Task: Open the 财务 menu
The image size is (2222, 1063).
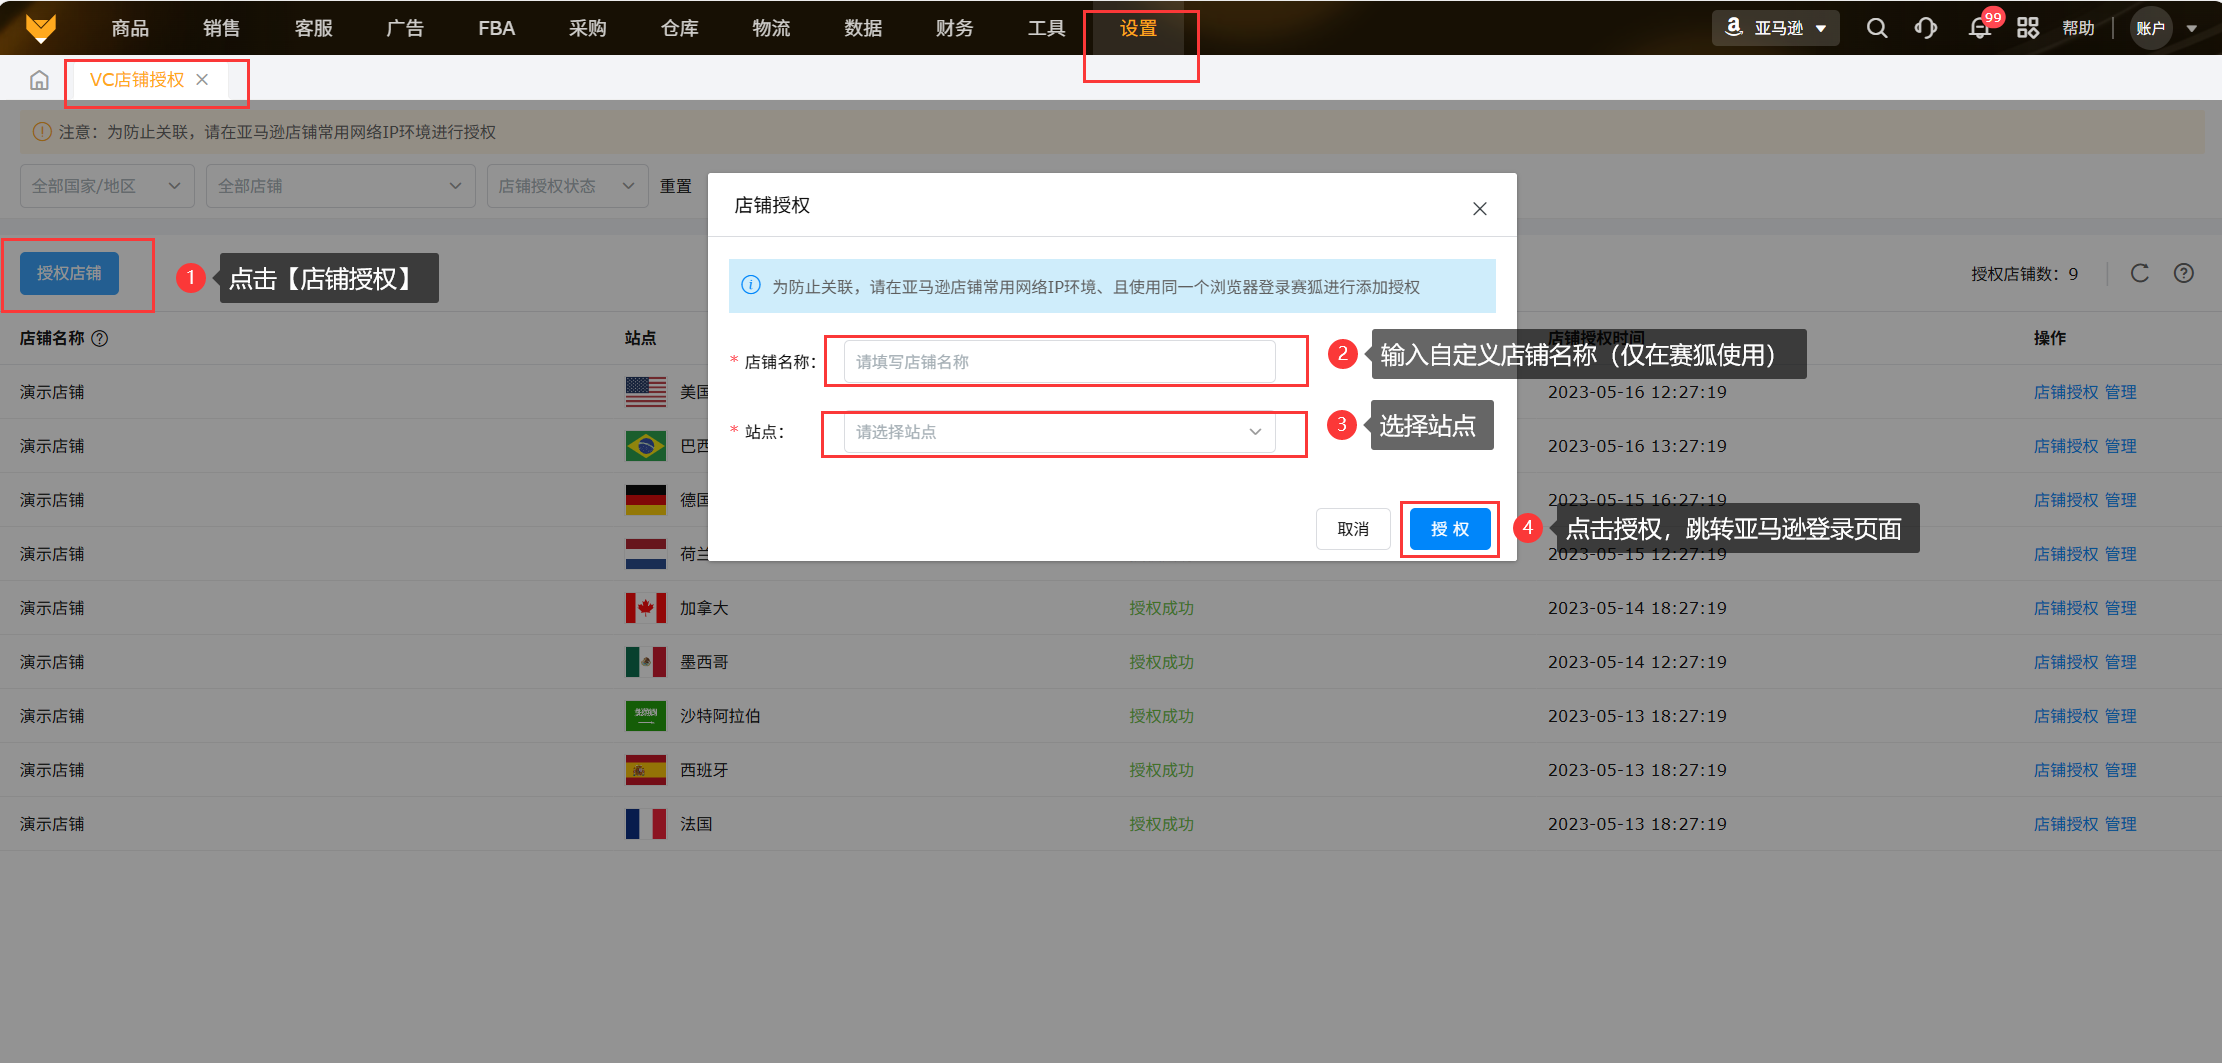Action: 955,28
